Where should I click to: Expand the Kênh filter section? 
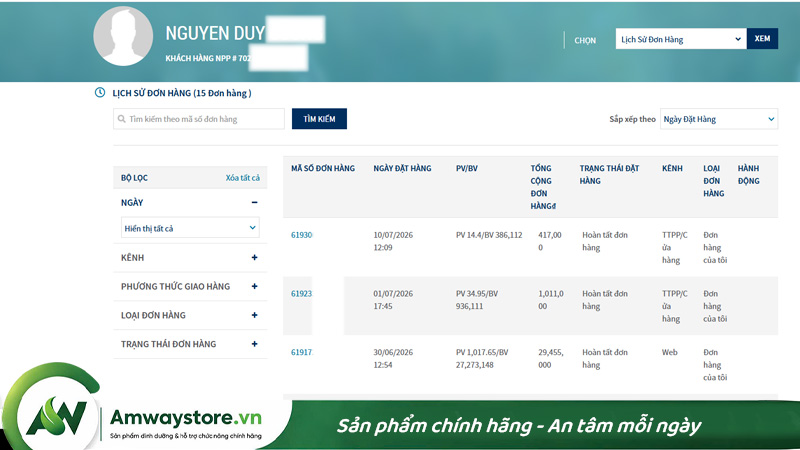click(x=254, y=258)
